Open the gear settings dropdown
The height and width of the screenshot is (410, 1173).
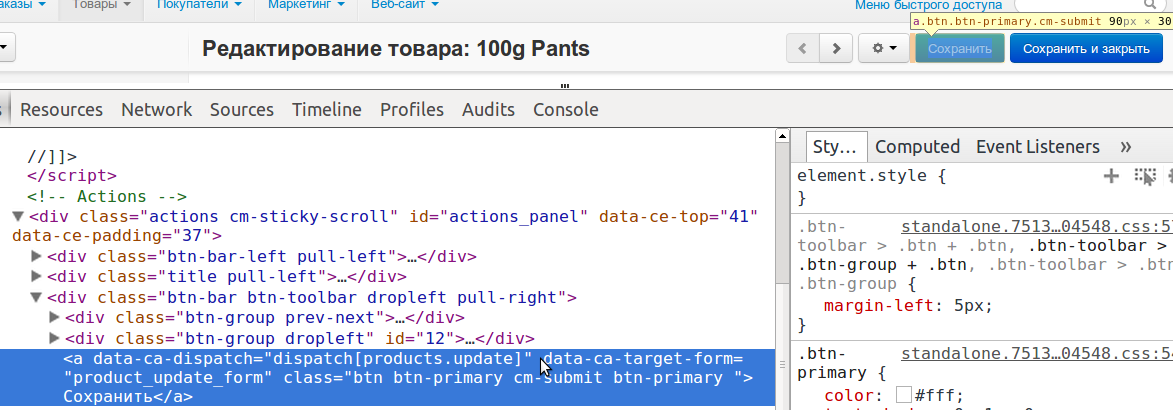884,48
